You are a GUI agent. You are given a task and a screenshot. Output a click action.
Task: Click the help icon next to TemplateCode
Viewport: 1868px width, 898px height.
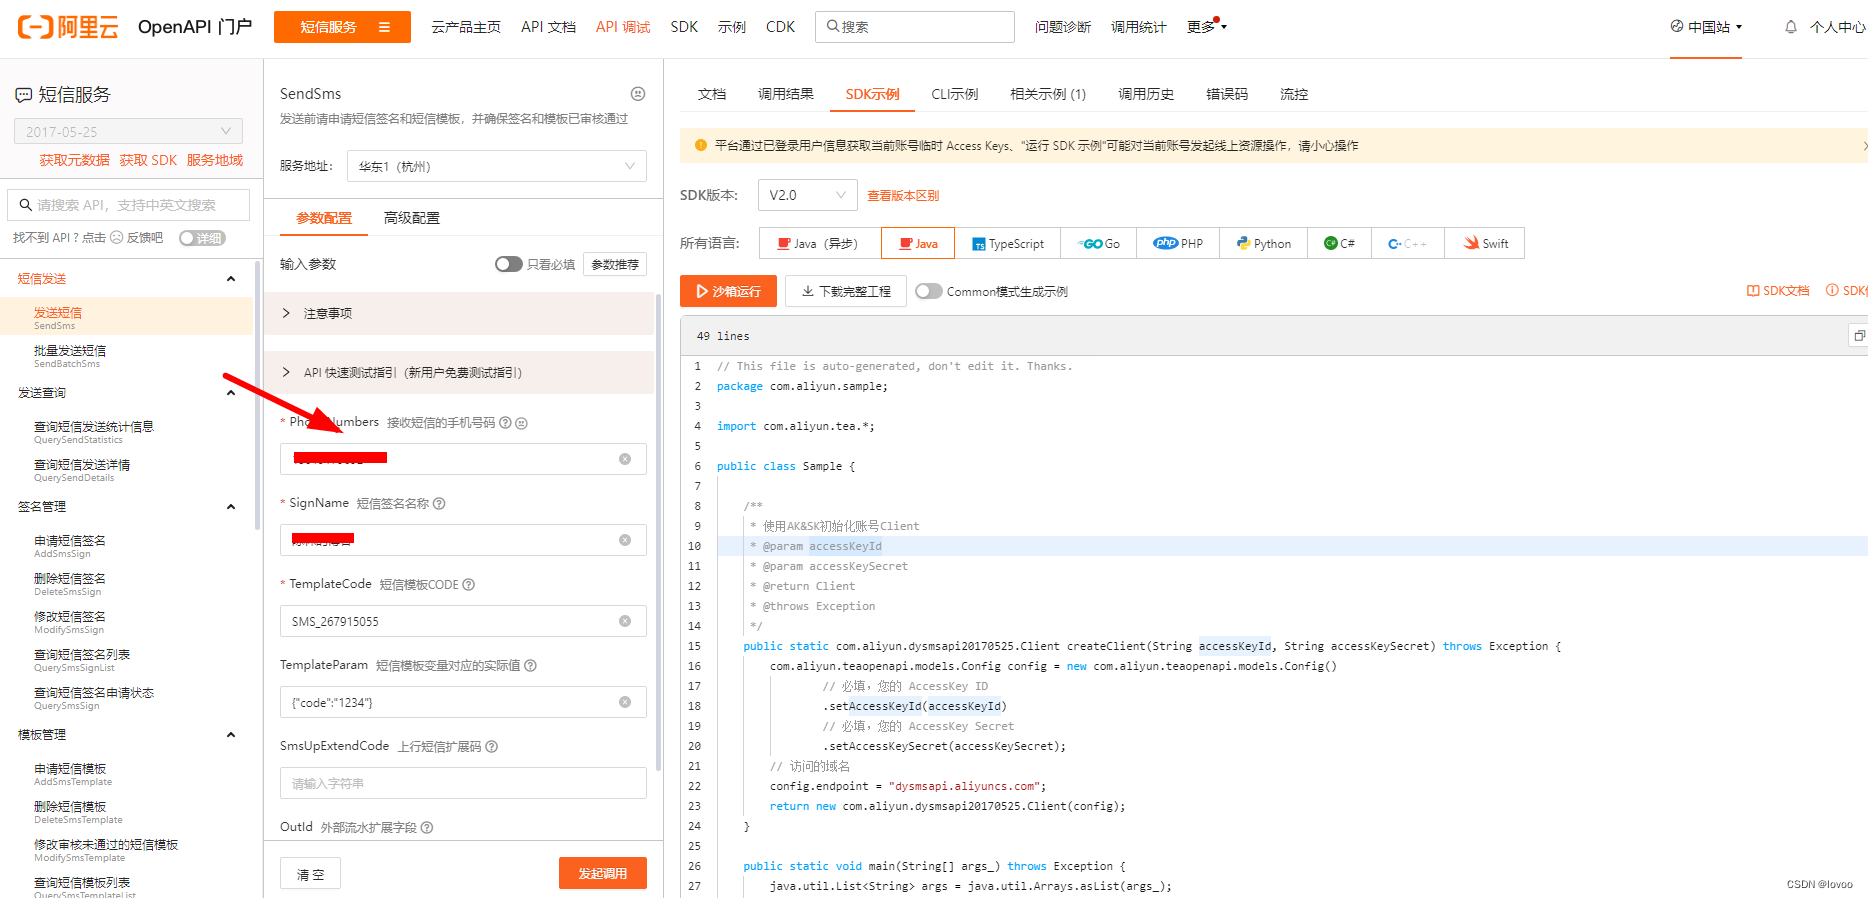click(469, 585)
